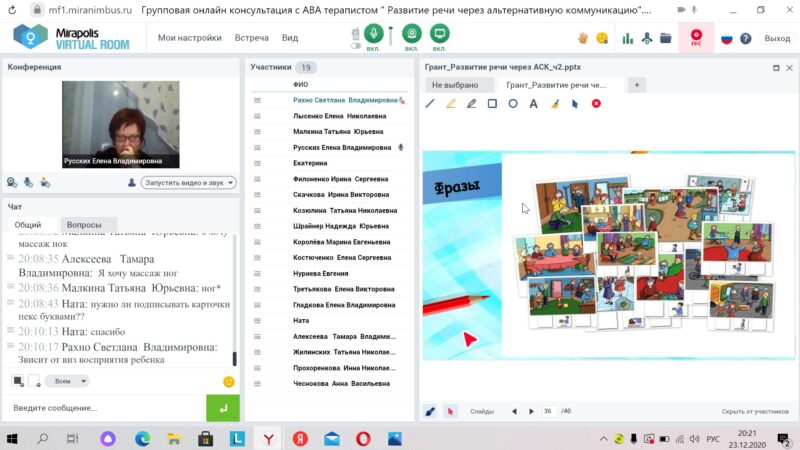Select the blue pointer cursor tool
Viewport: 800px width, 450px height.
point(575,104)
